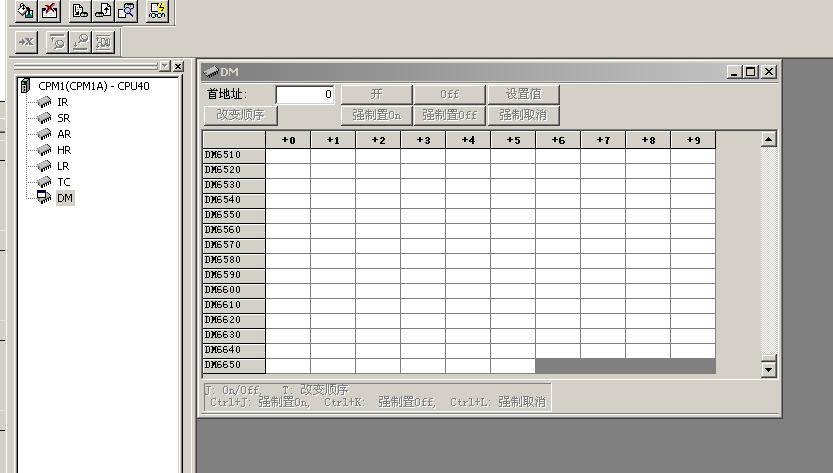This screenshot has height=473, width=833.
Task: Click the arrow-X toolbar icon
Action: coord(26,41)
